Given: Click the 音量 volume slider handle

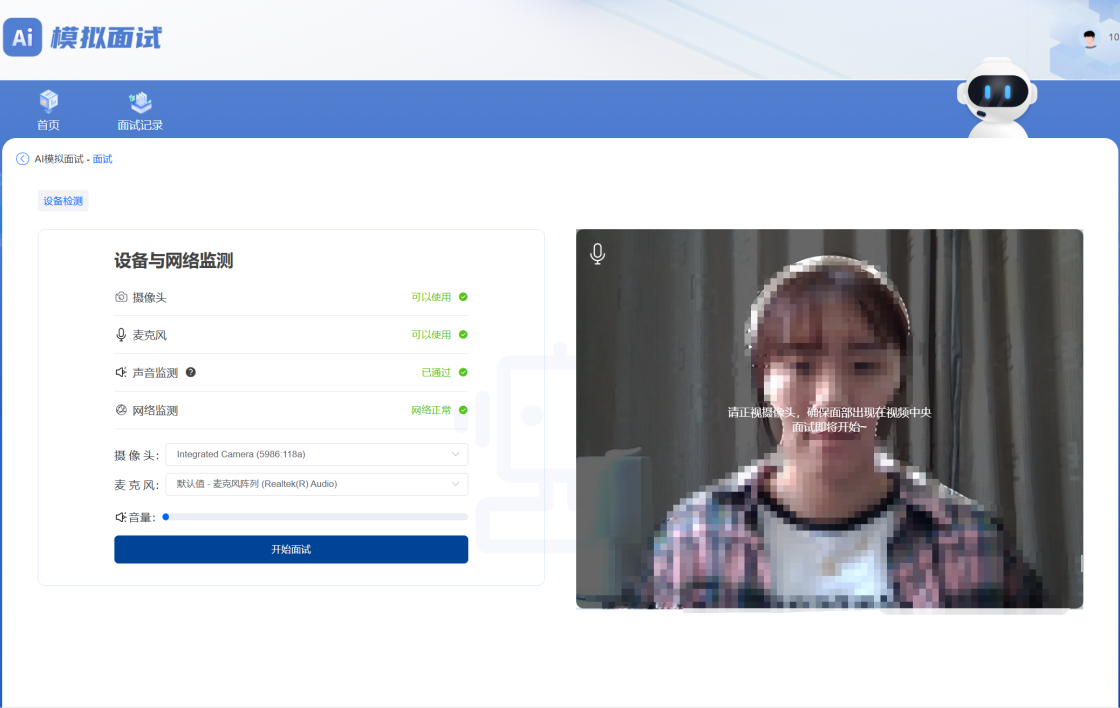Looking at the screenshot, I should 166,517.
